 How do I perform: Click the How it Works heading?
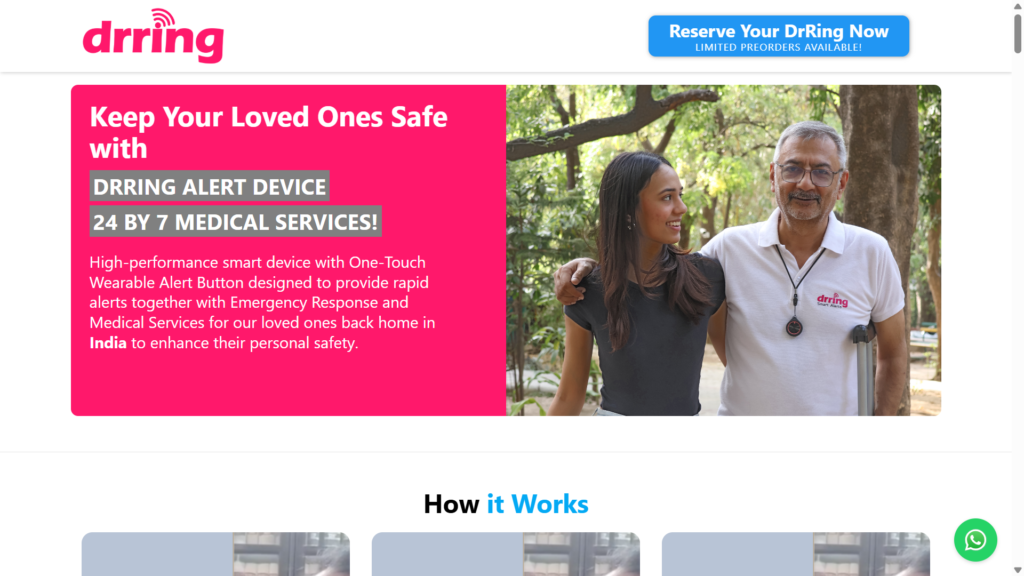pyautogui.click(x=505, y=504)
